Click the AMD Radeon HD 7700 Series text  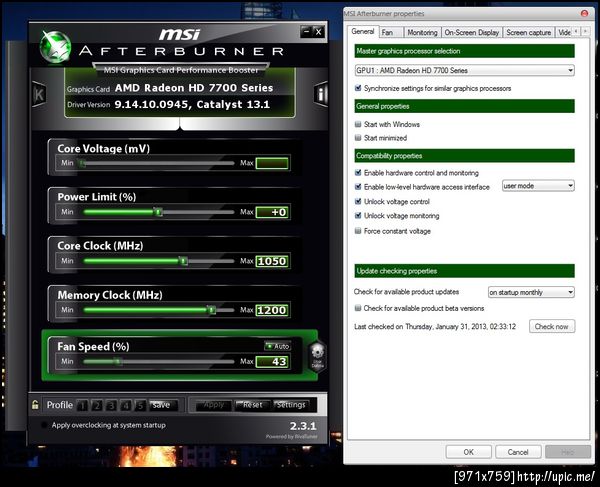[x=194, y=88]
